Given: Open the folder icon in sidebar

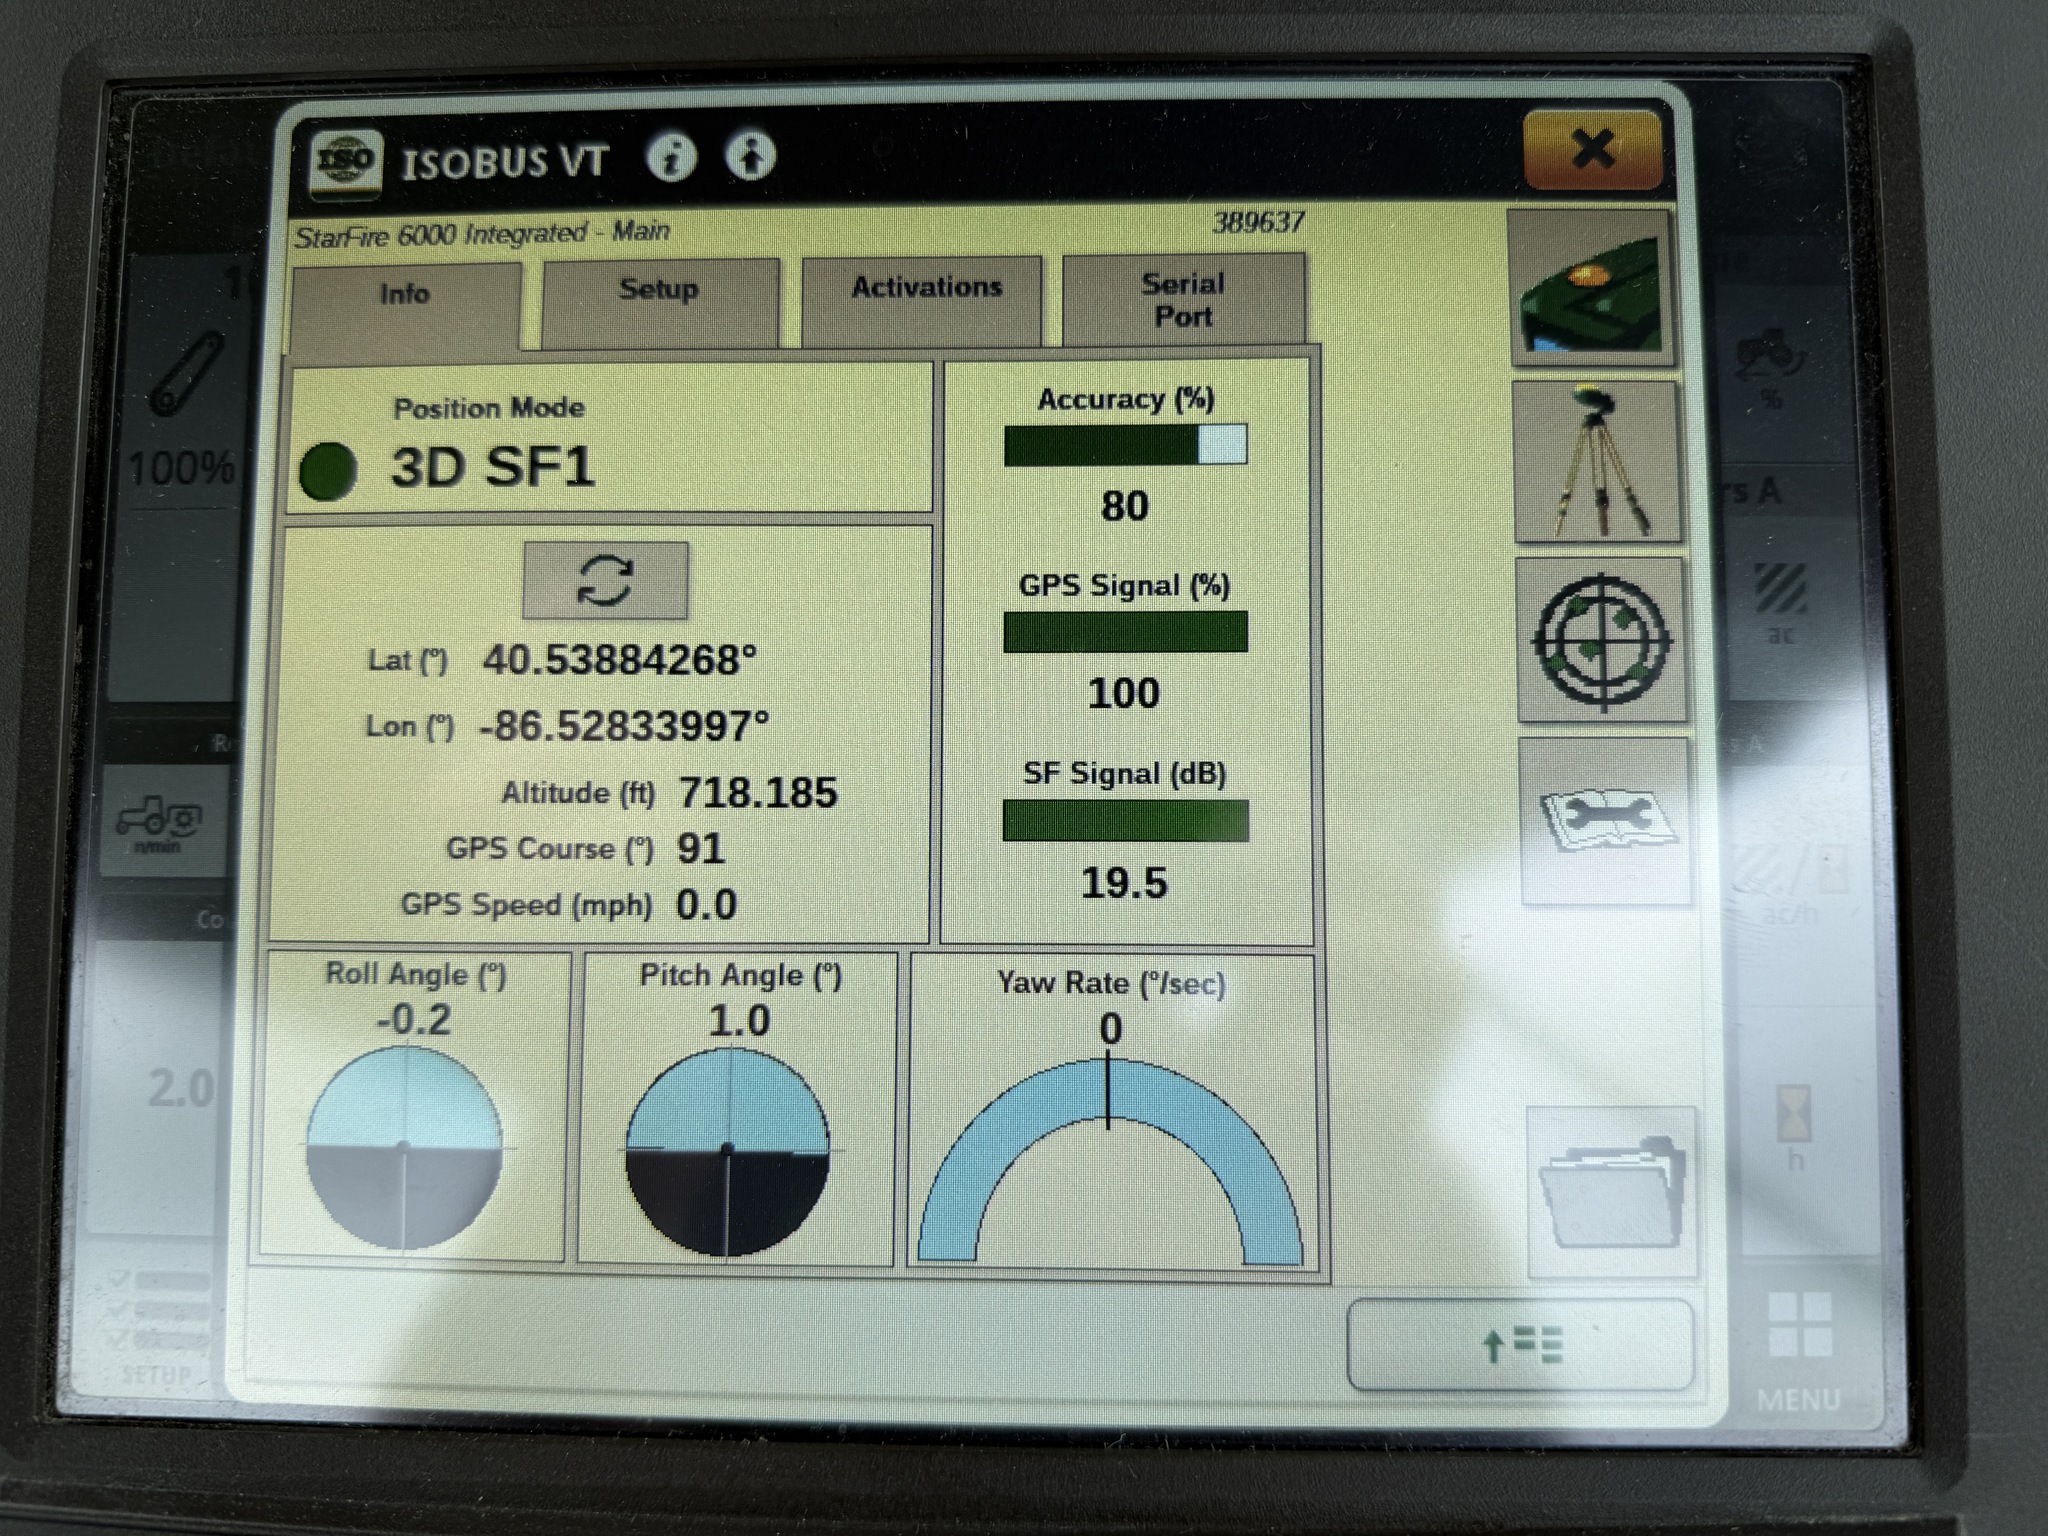Looking at the screenshot, I should coord(1612,1193).
